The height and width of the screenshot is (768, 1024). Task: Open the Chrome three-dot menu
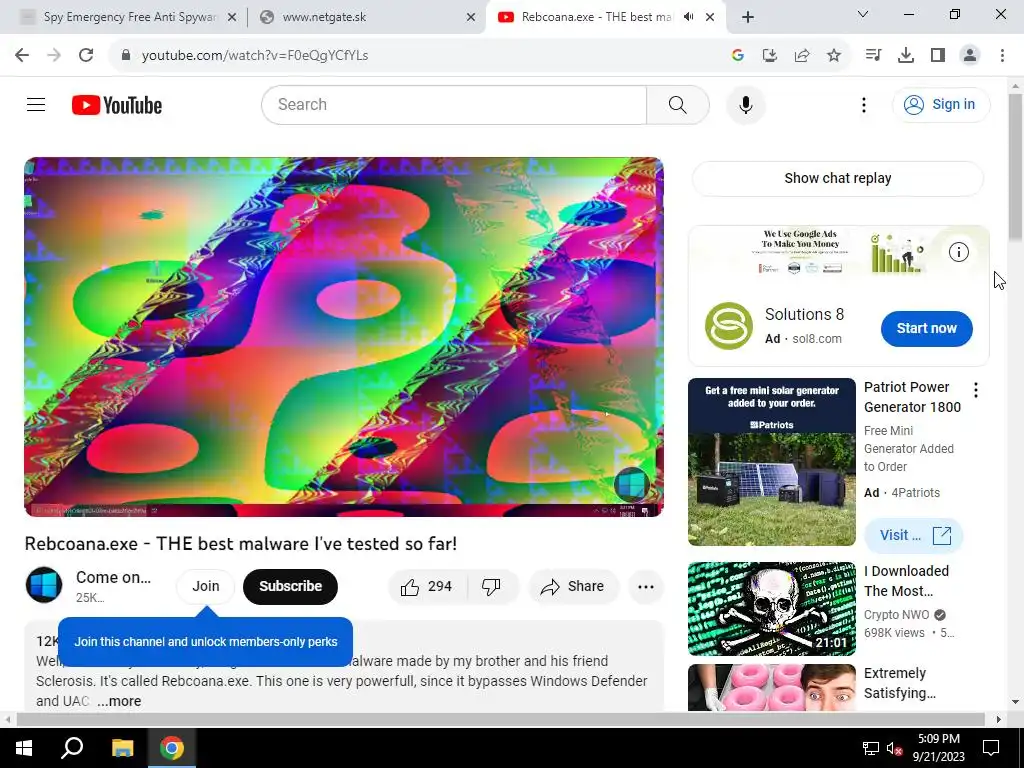tap(1002, 56)
